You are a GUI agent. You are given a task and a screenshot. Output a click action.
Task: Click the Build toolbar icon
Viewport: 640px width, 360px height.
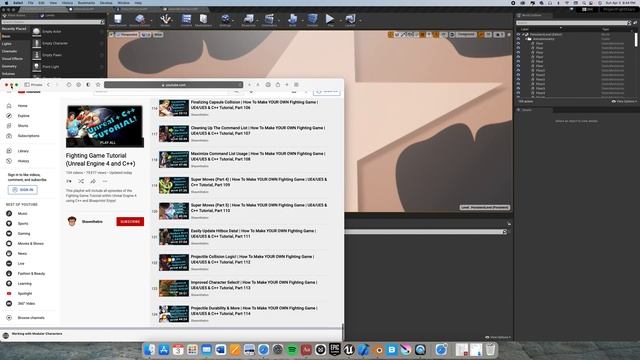tap(292, 20)
